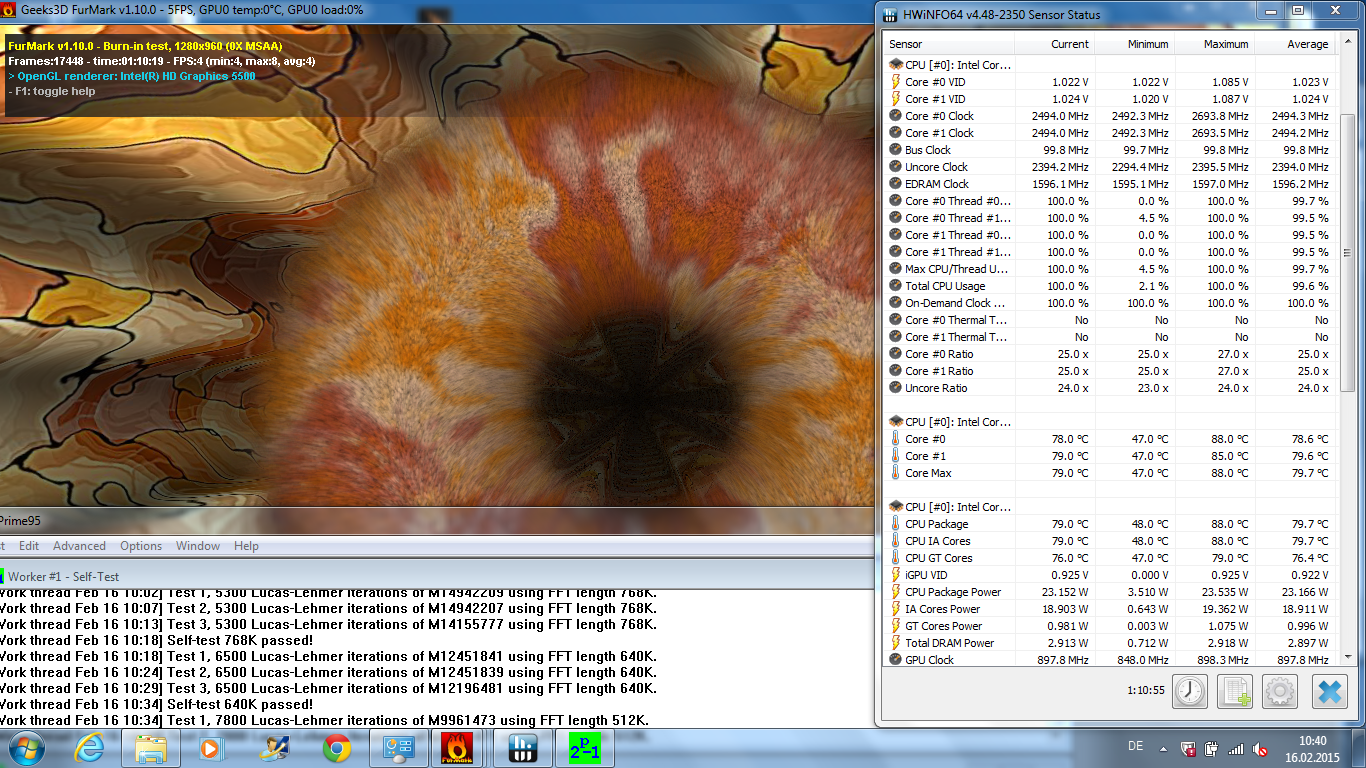
Task: Open the Window menu in Prime95
Action: pyautogui.click(x=198, y=546)
